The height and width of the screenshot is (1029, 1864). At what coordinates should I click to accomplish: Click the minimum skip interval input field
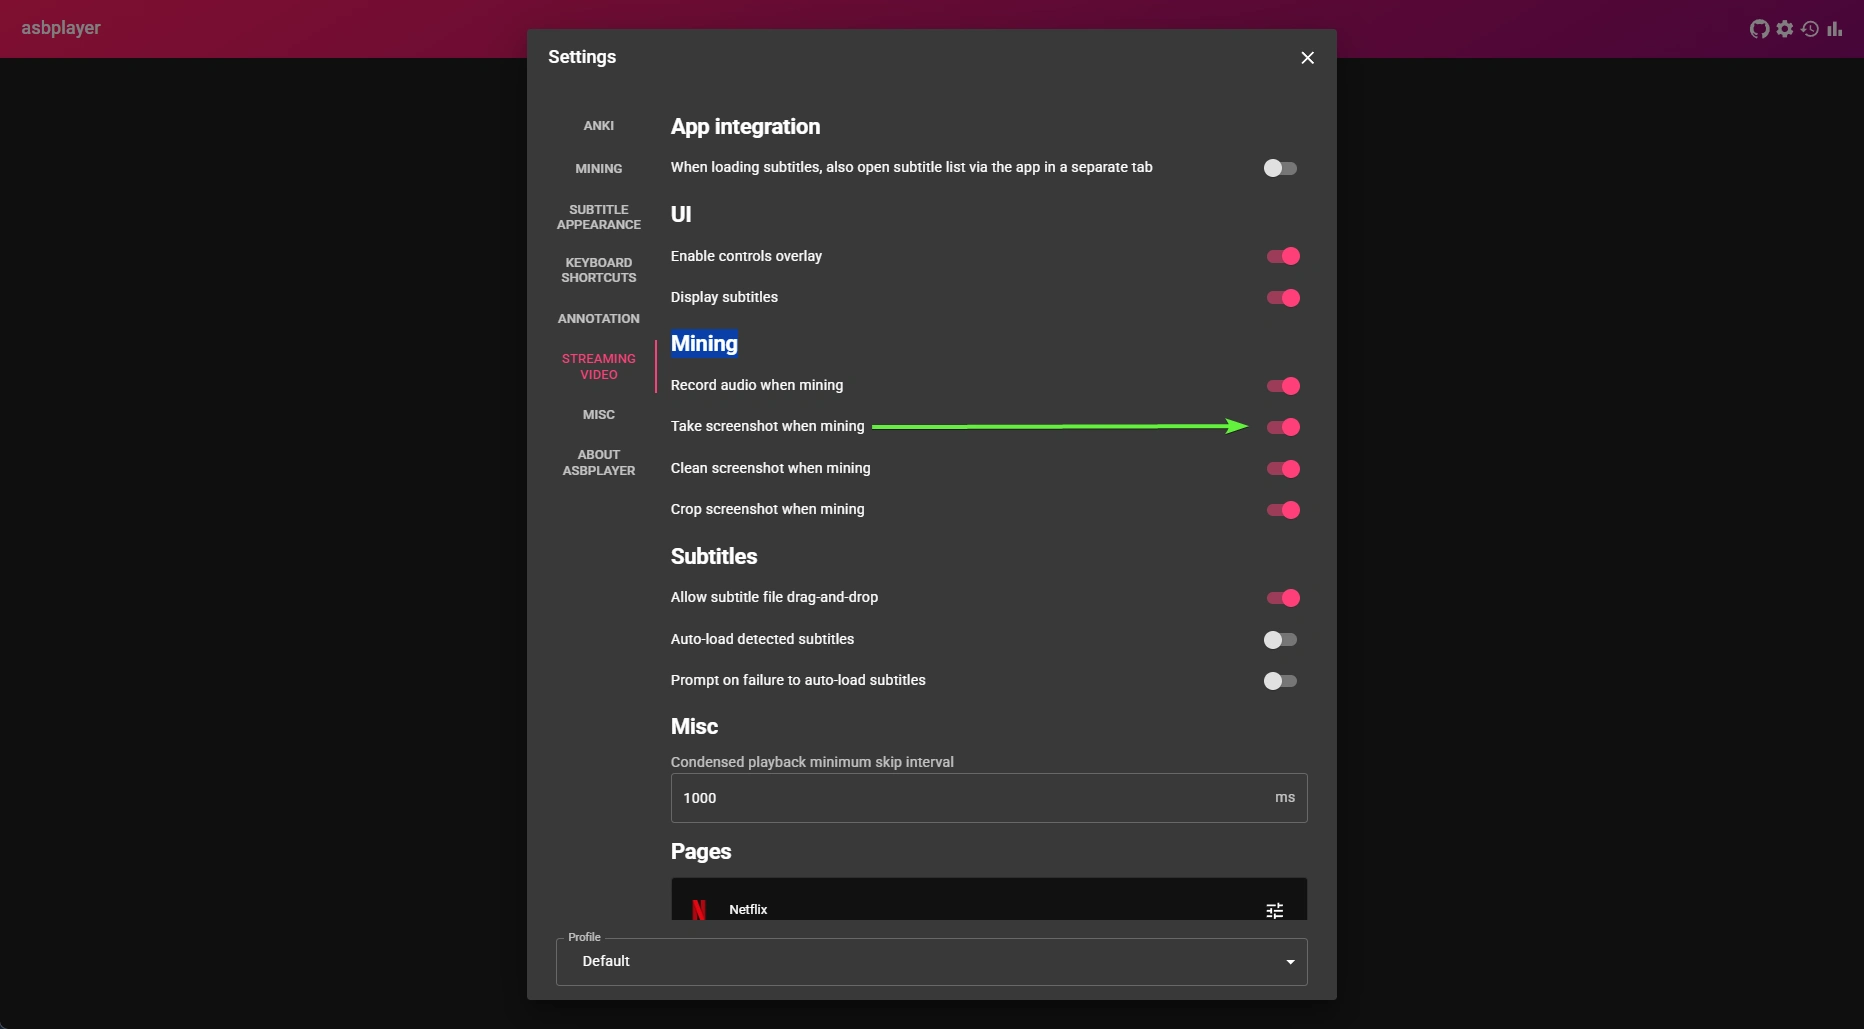click(x=989, y=798)
